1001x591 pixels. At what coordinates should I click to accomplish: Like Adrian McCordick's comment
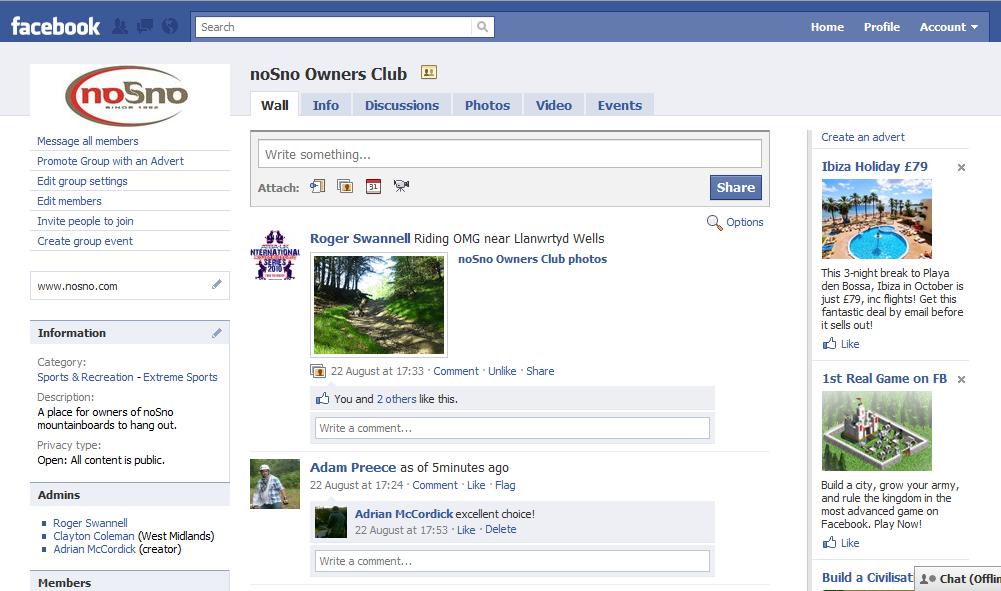point(466,530)
